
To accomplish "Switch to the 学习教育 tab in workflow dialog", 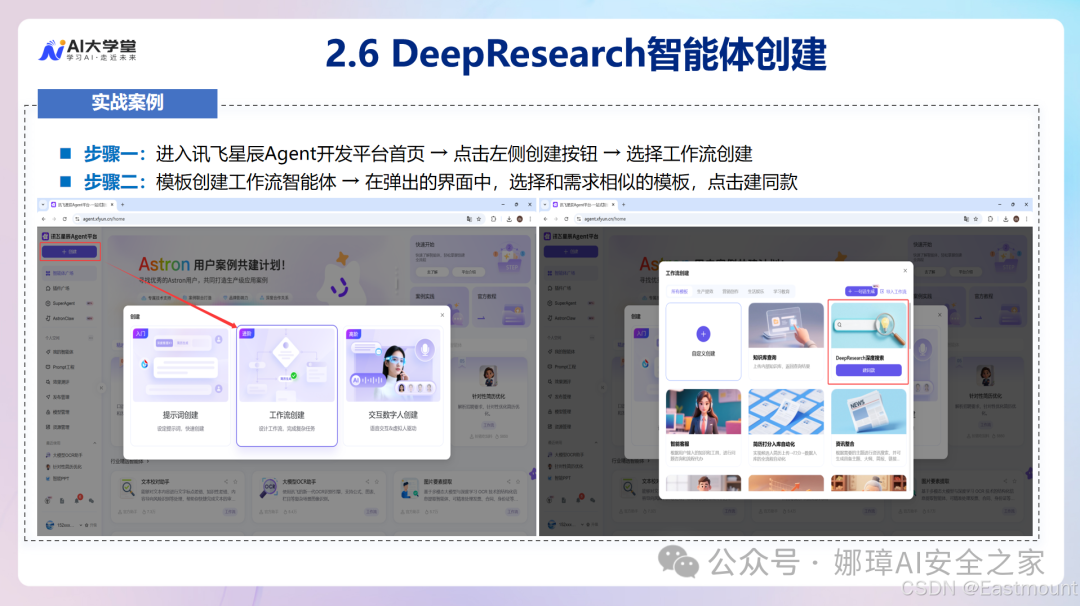I will point(781,291).
